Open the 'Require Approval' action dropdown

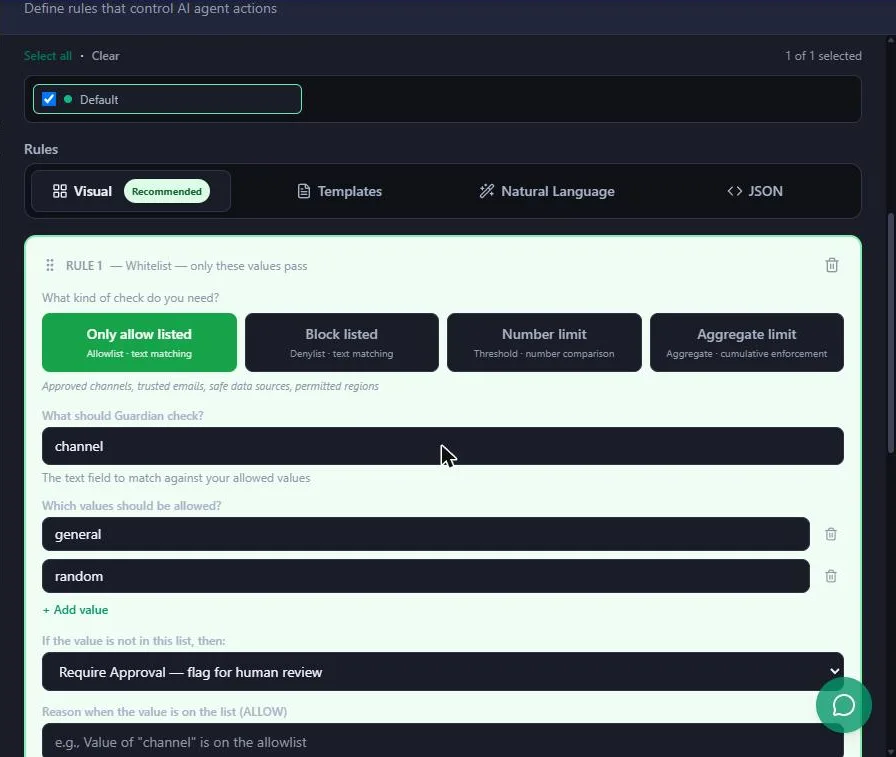point(443,672)
